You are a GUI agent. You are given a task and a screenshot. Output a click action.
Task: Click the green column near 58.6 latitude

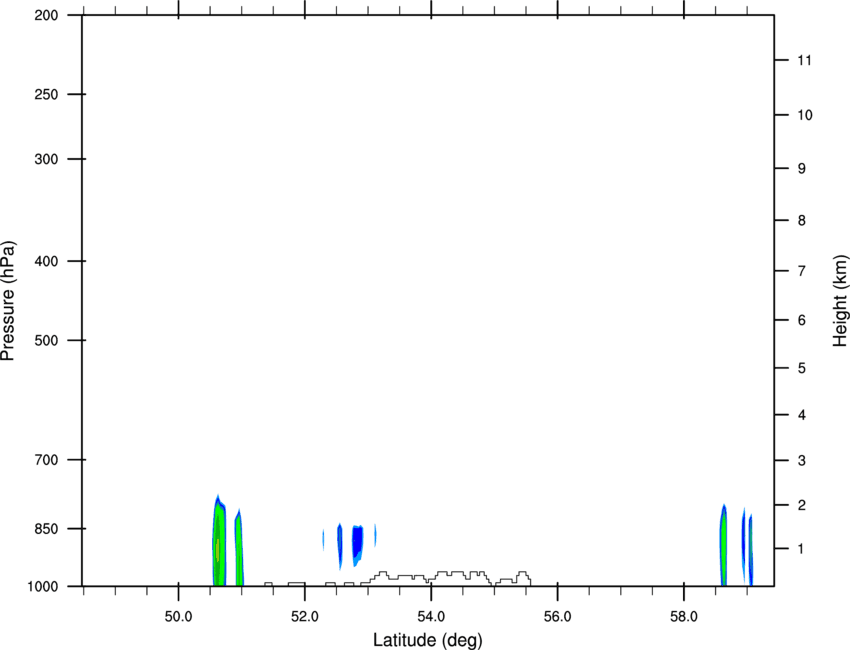(724, 545)
